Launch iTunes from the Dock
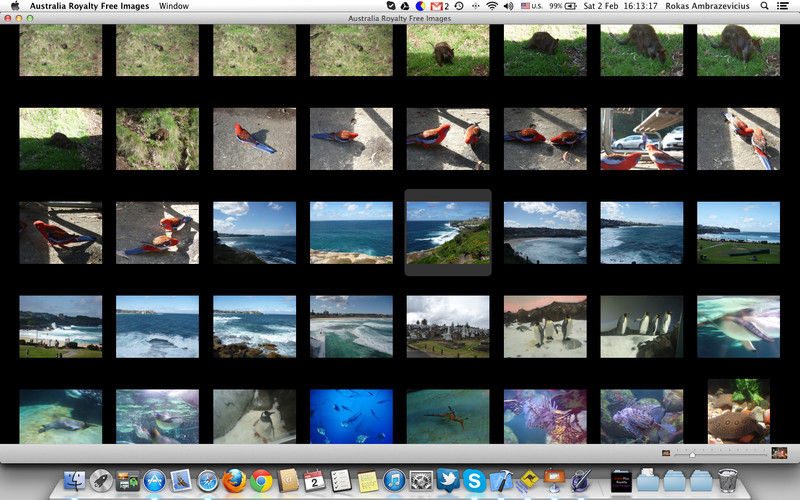This screenshot has width=800, height=500. click(x=394, y=481)
